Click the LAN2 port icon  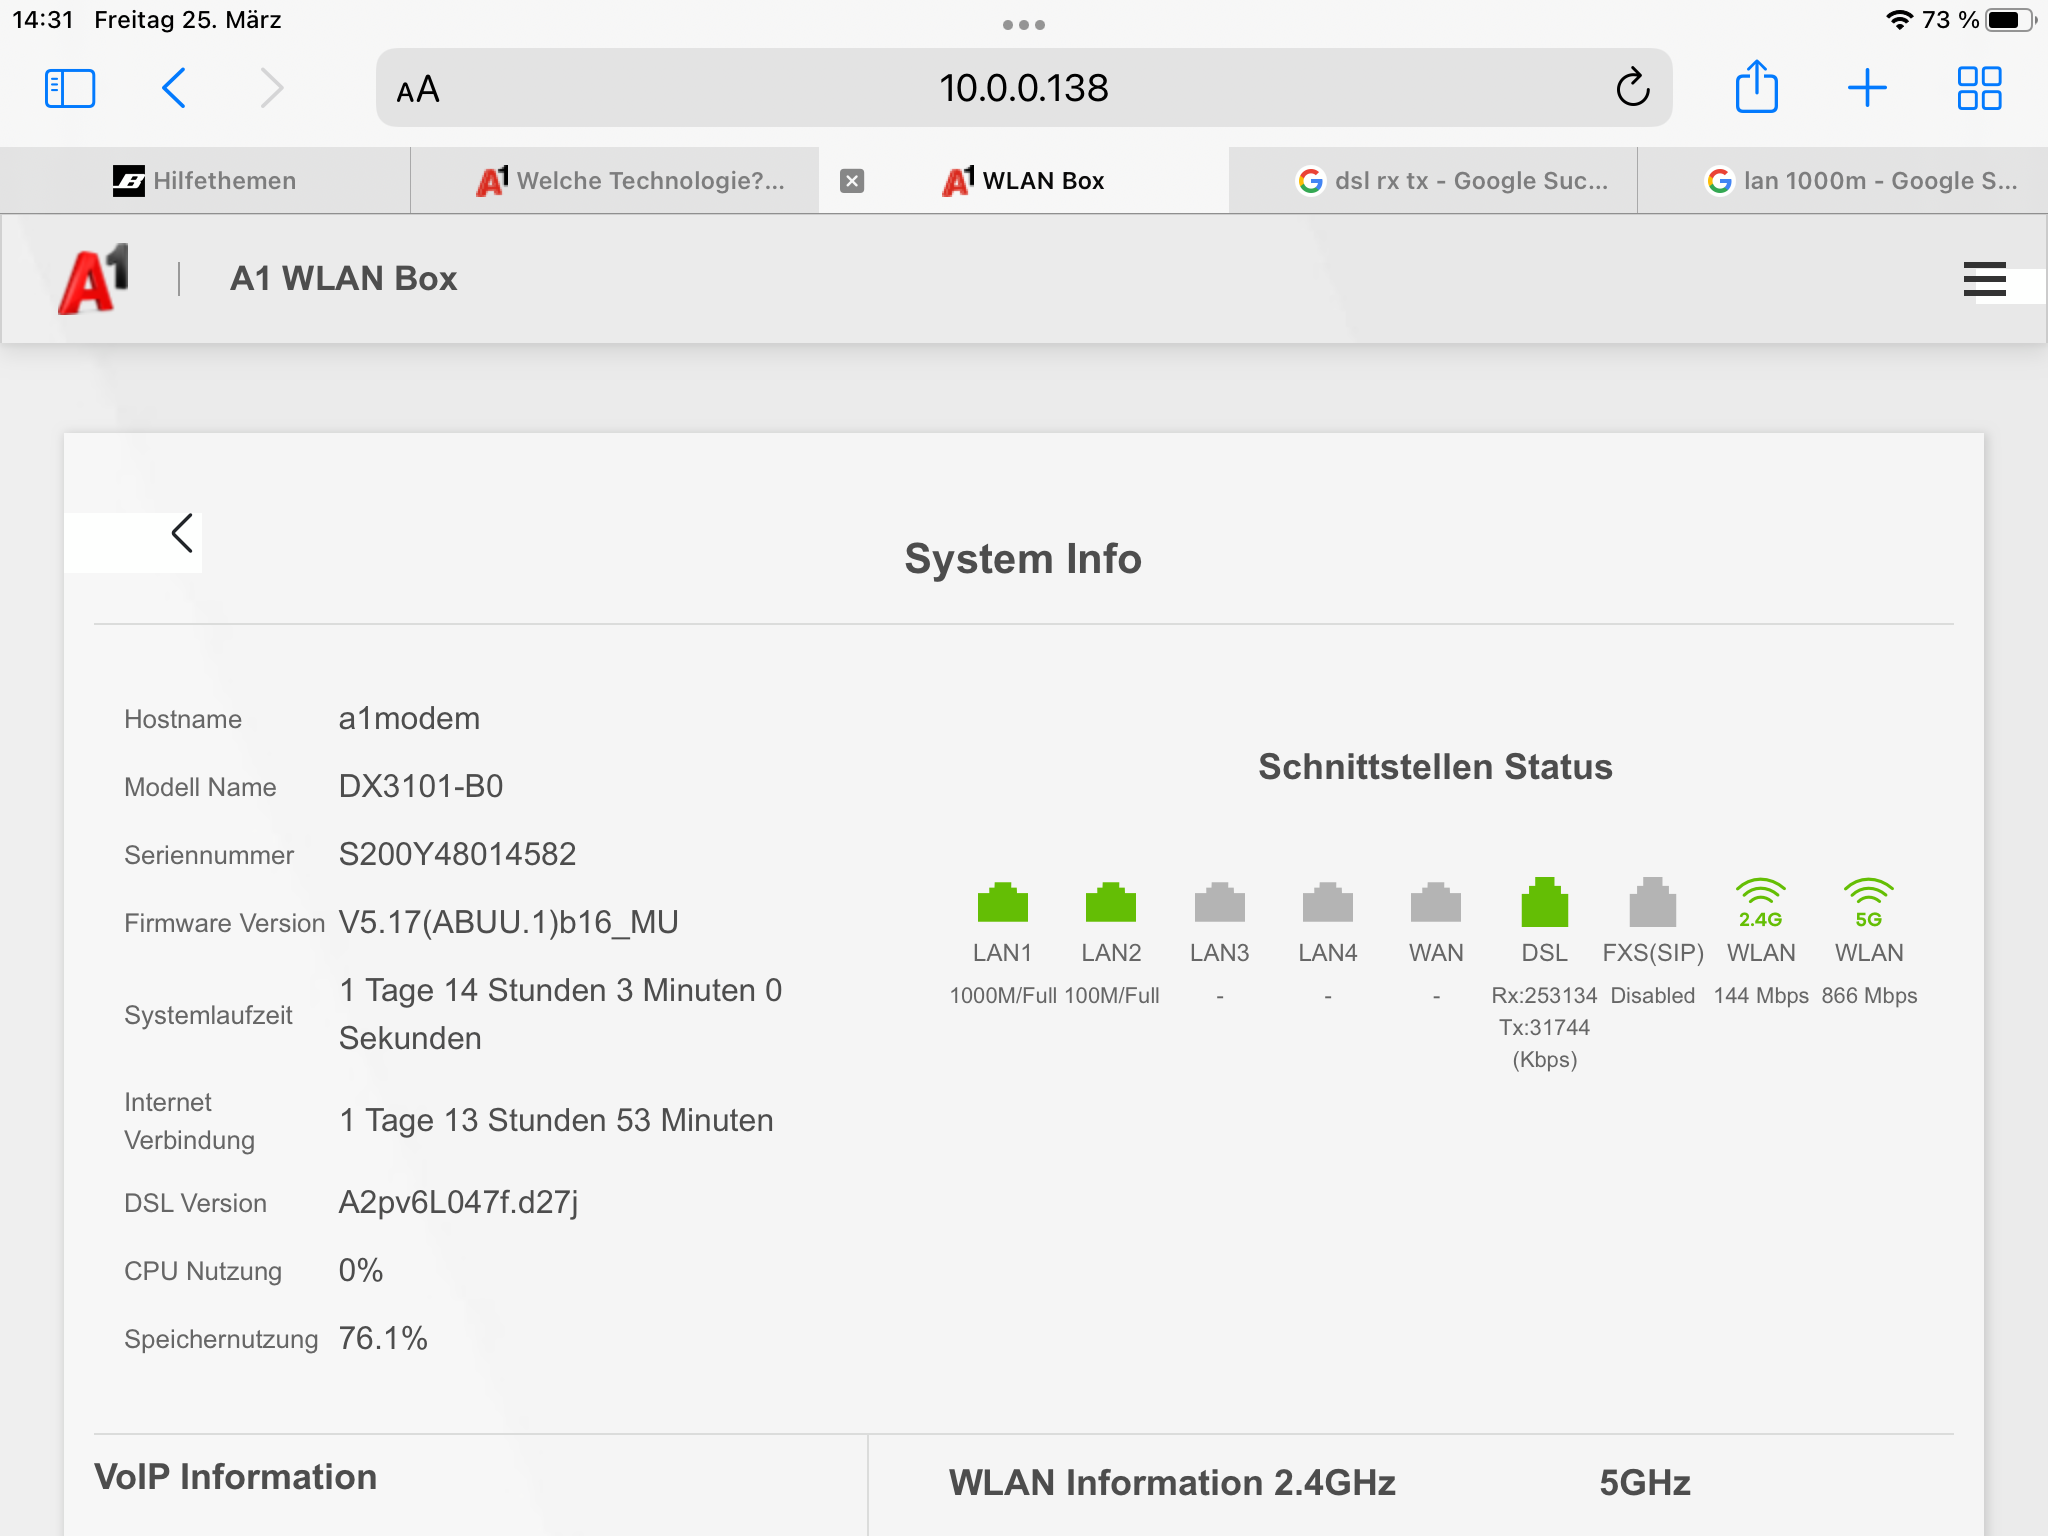(x=1110, y=902)
